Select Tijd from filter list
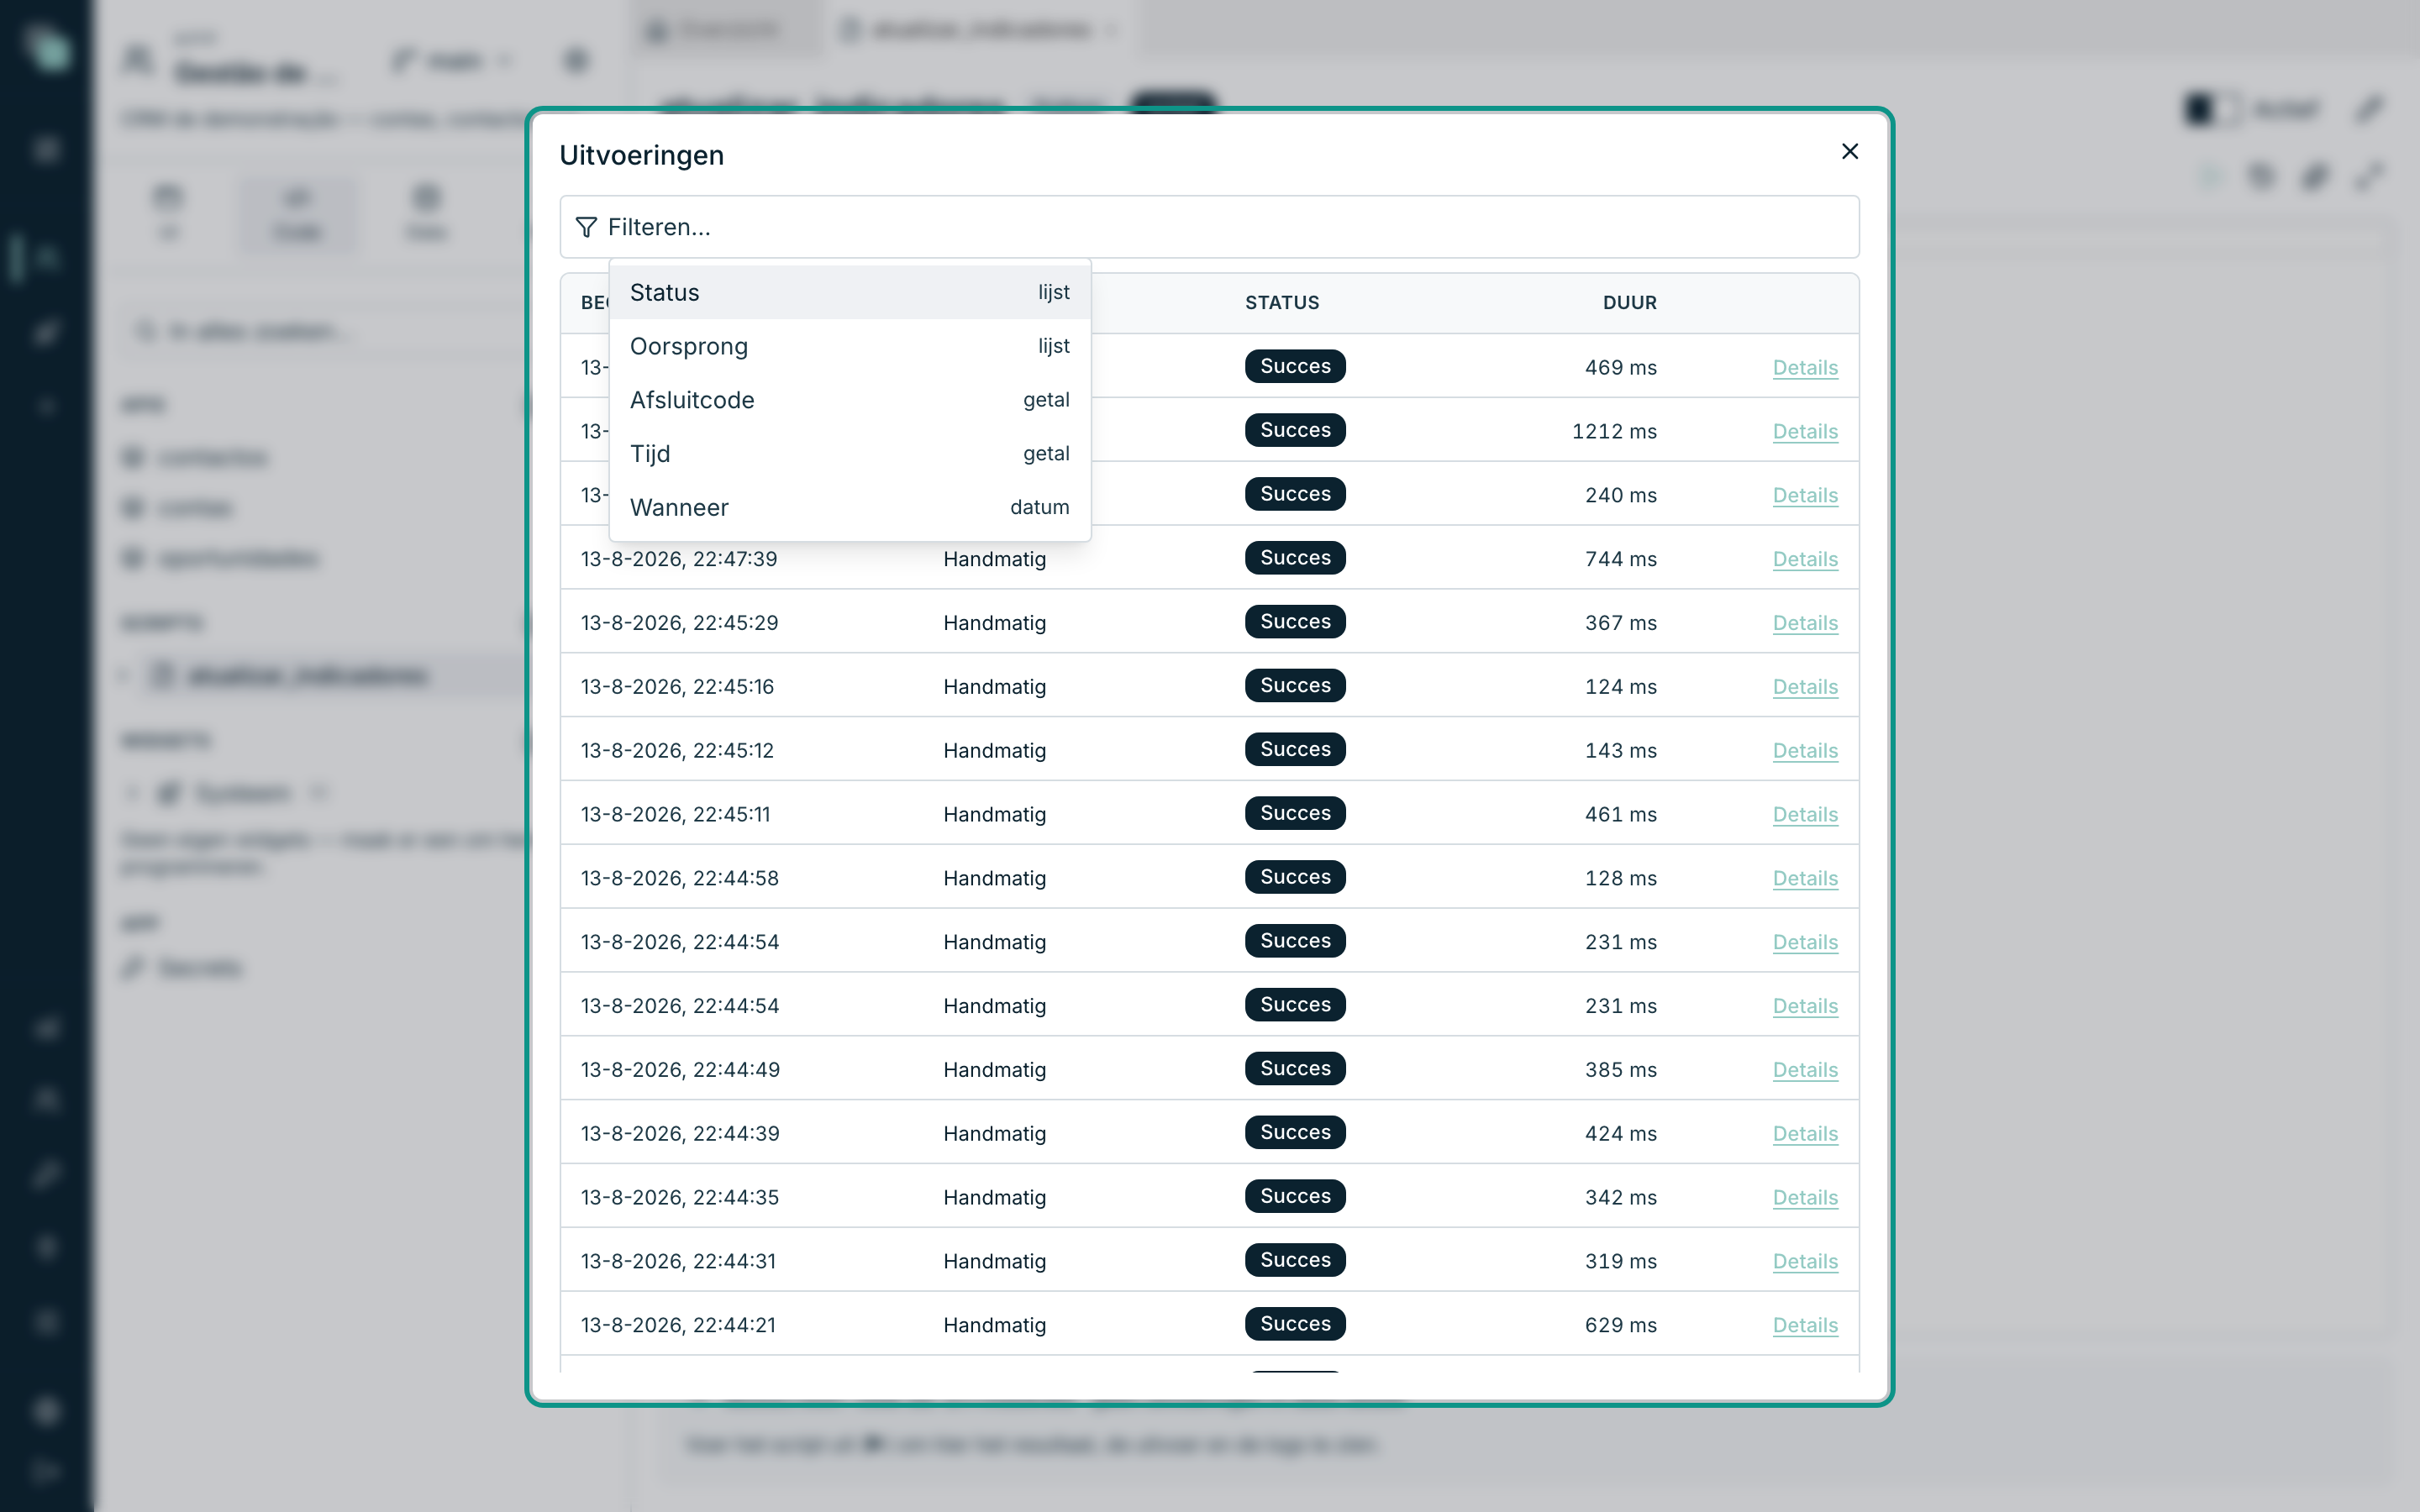The height and width of the screenshot is (1512, 2420). coord(849,454)
